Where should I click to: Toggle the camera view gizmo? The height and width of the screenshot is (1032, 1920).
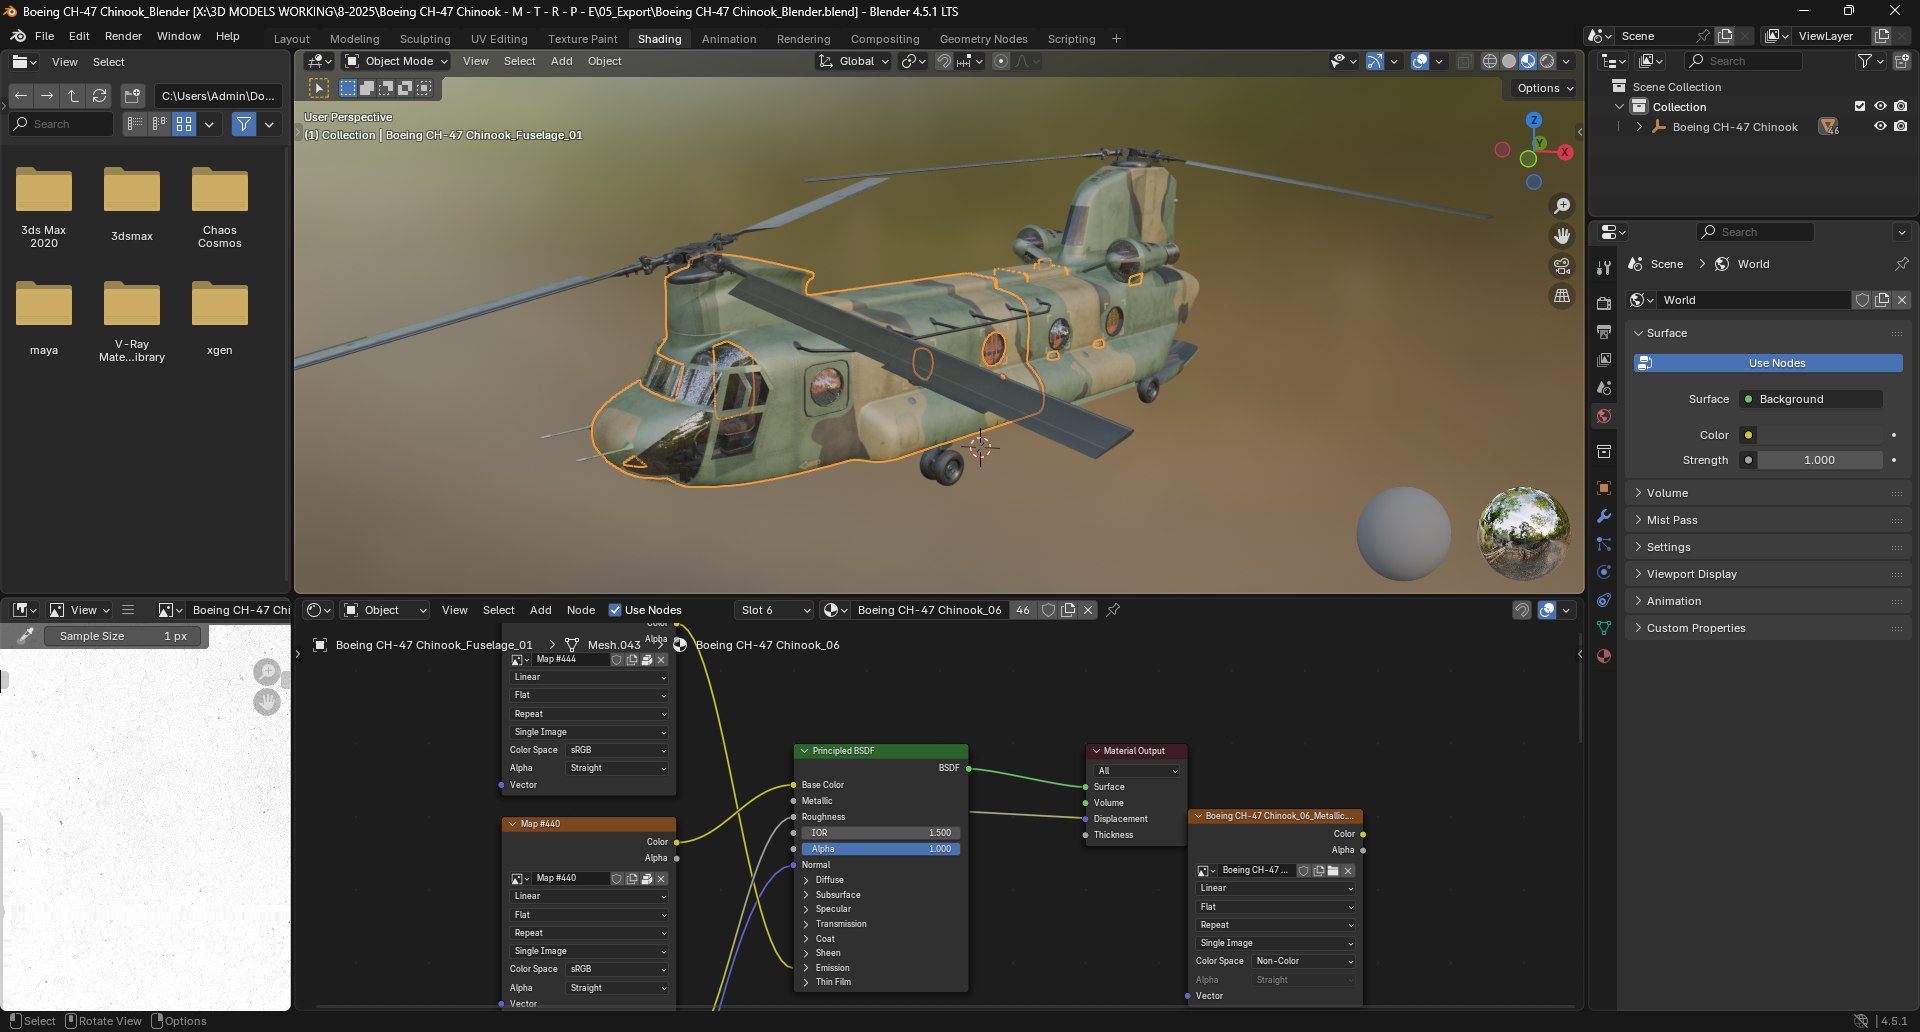pos(1561,266)
